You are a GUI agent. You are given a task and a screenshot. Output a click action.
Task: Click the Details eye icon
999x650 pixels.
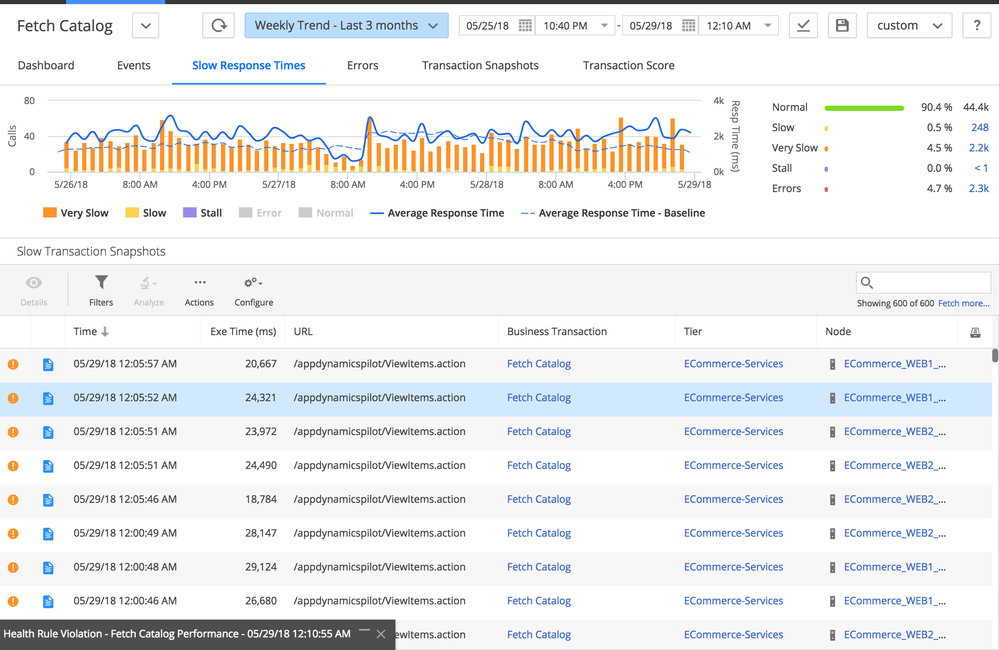coord(34,282)
